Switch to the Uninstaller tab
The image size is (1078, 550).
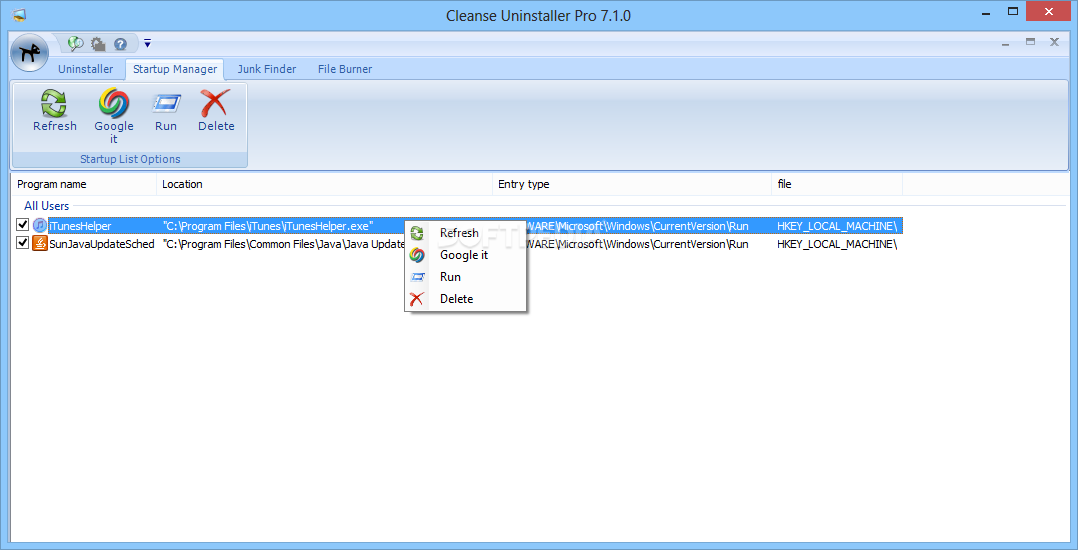pyautogui.click(x=85, y=69)
